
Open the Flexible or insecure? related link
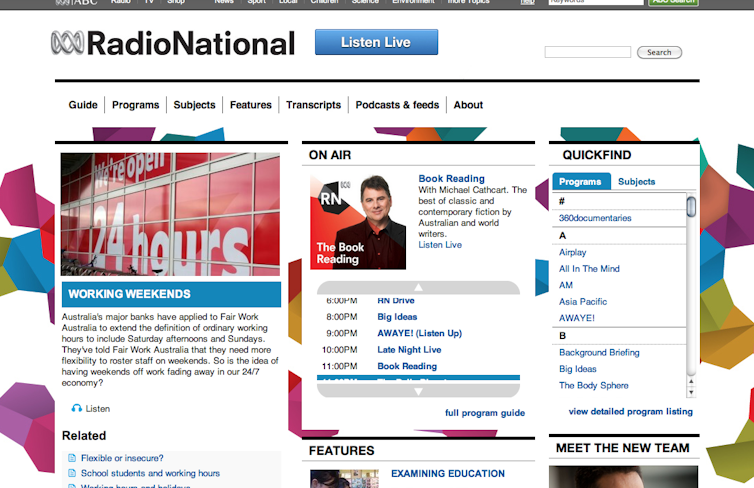pos(122,458)
